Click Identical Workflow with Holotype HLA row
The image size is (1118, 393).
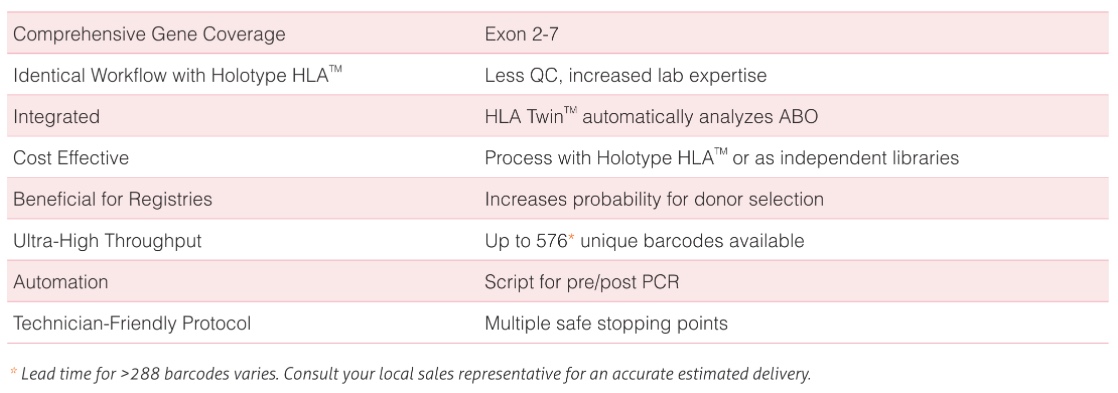coord(558,75)
